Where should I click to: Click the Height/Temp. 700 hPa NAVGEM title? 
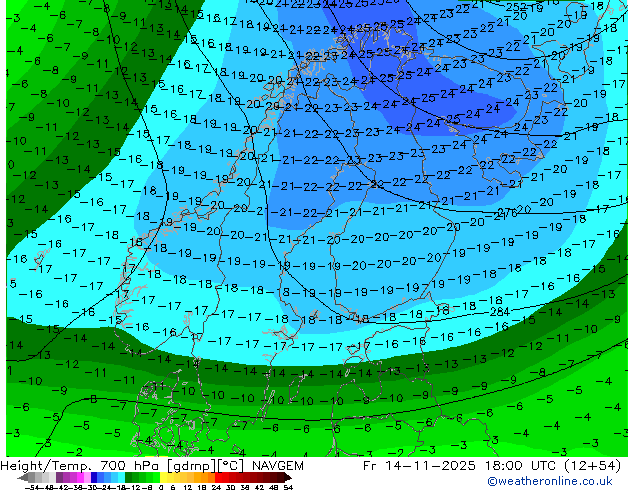tap(152, 466)
